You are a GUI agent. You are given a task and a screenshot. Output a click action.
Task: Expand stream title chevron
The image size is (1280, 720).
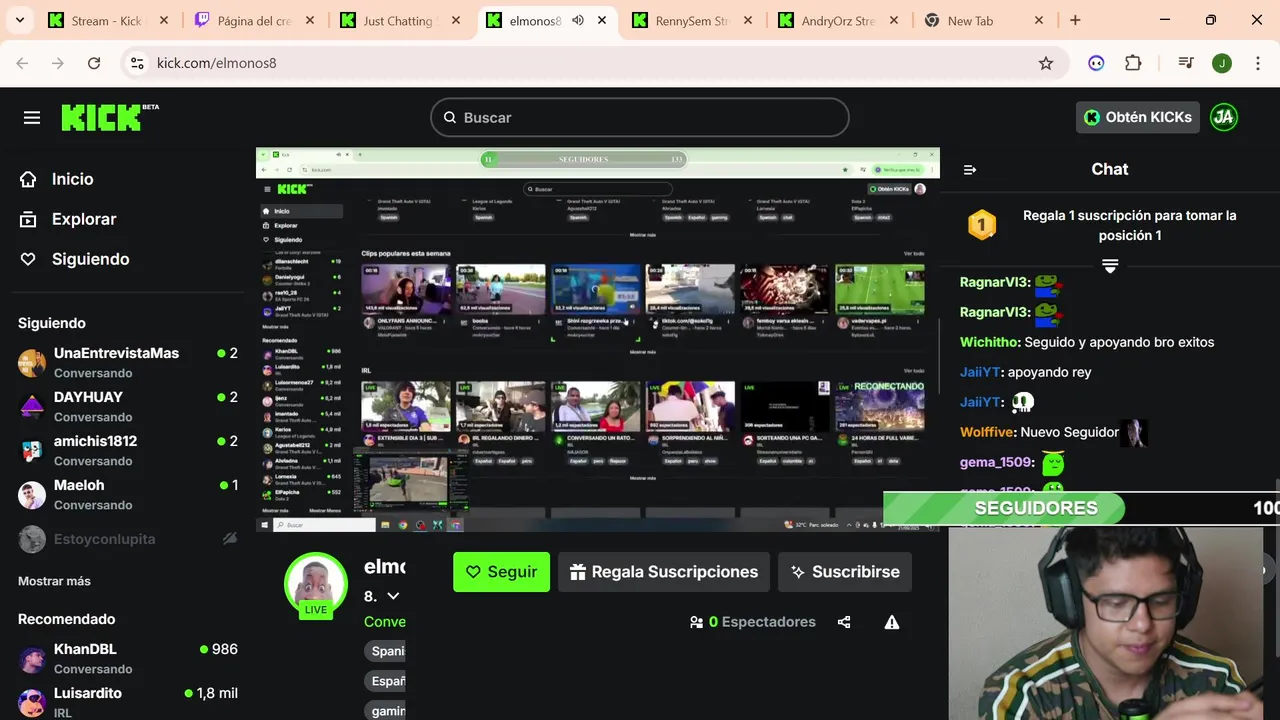[393, 596]
